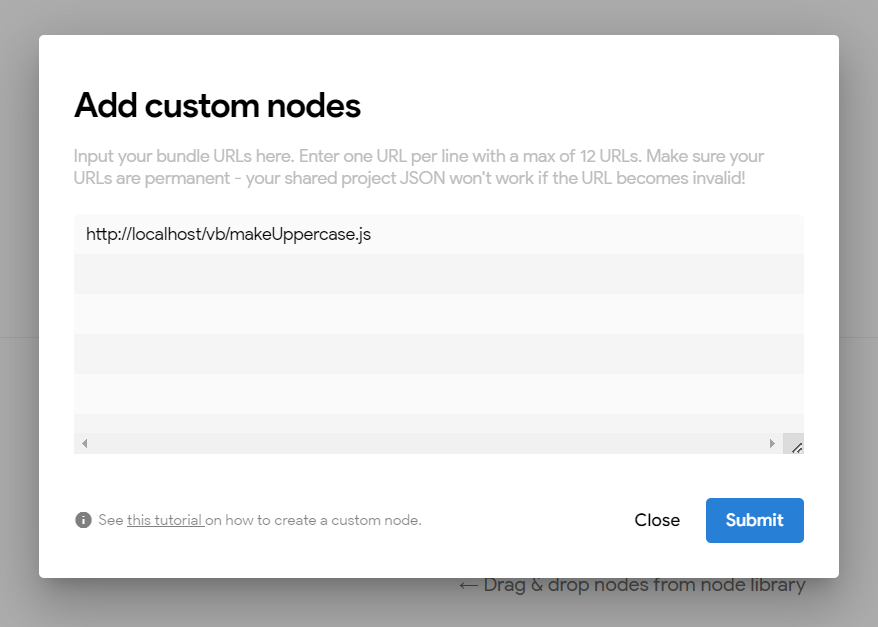
Task: Click the info circle icon beside tutorial note
Action: (83, 520)
